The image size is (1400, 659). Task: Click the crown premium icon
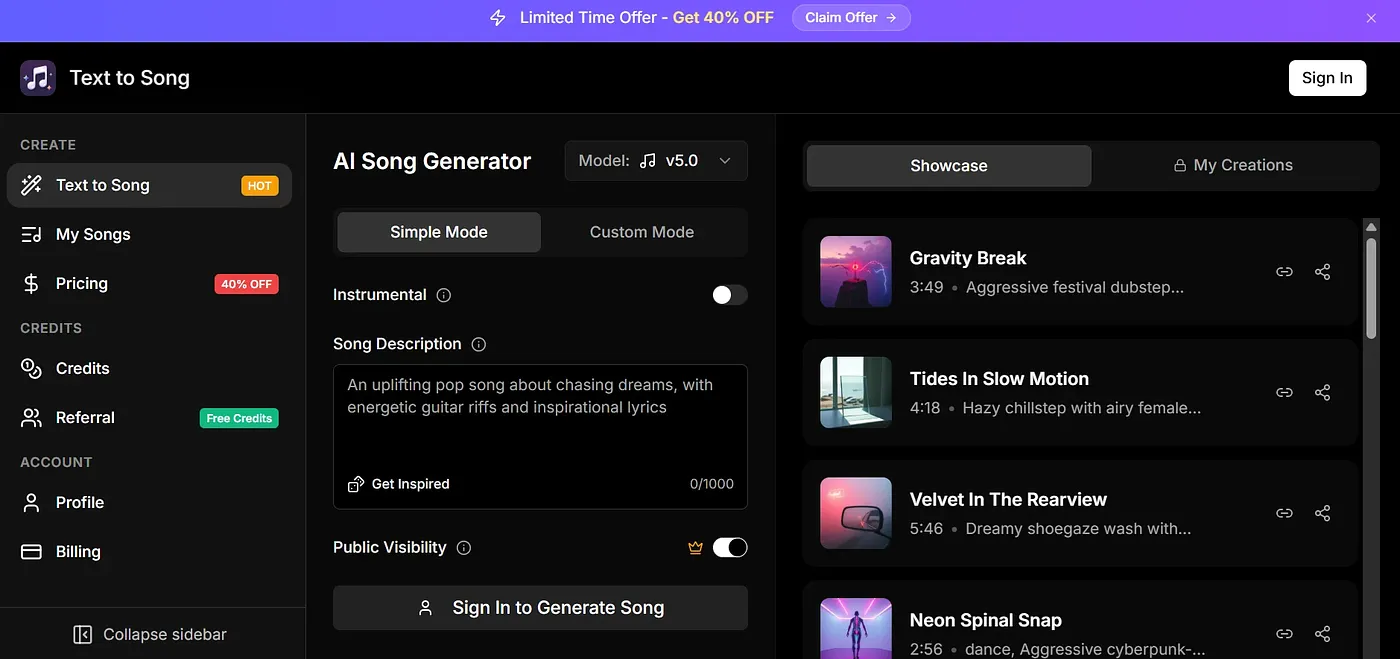(696, 547)
